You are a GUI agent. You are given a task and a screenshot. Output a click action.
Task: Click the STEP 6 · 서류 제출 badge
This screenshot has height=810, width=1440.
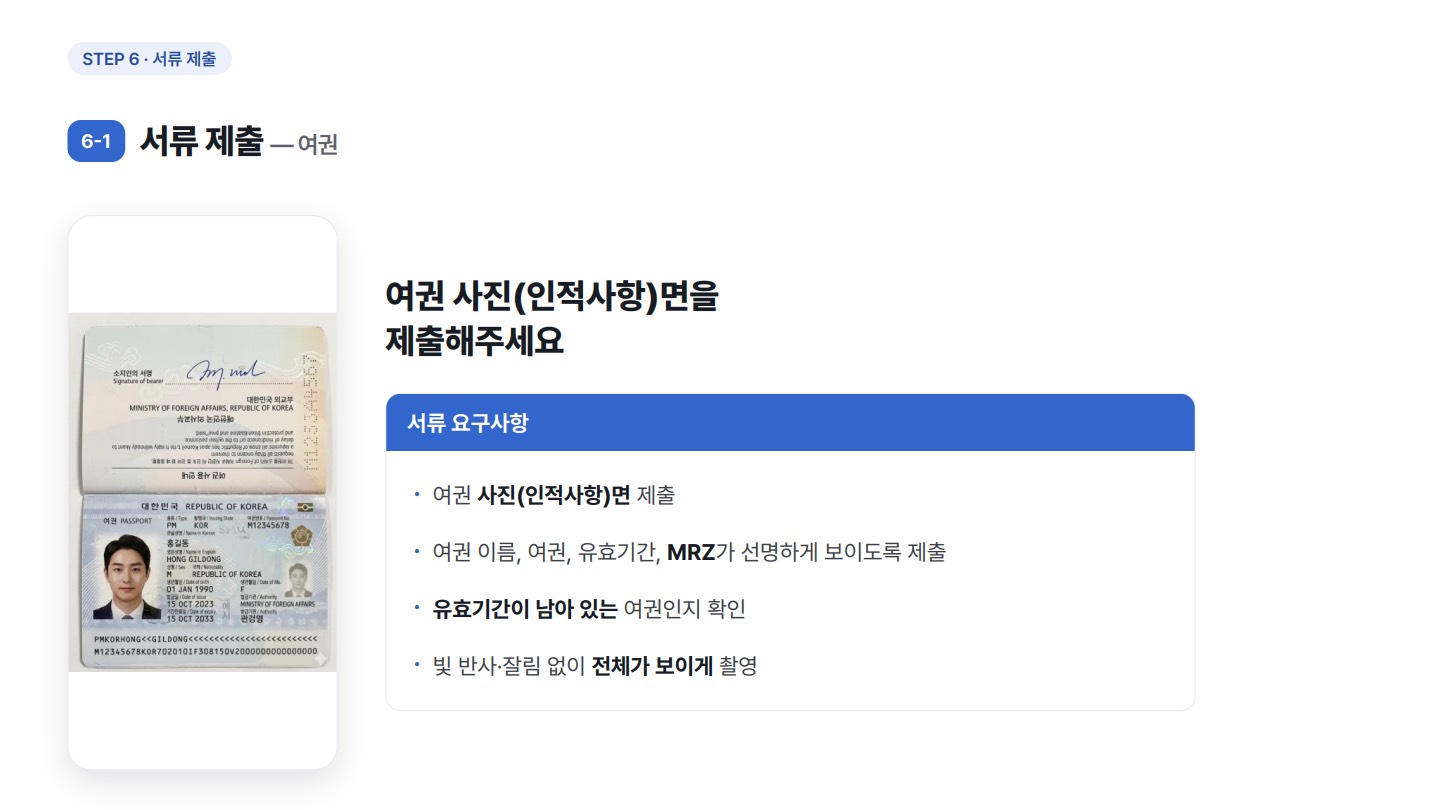click(149, 59)
